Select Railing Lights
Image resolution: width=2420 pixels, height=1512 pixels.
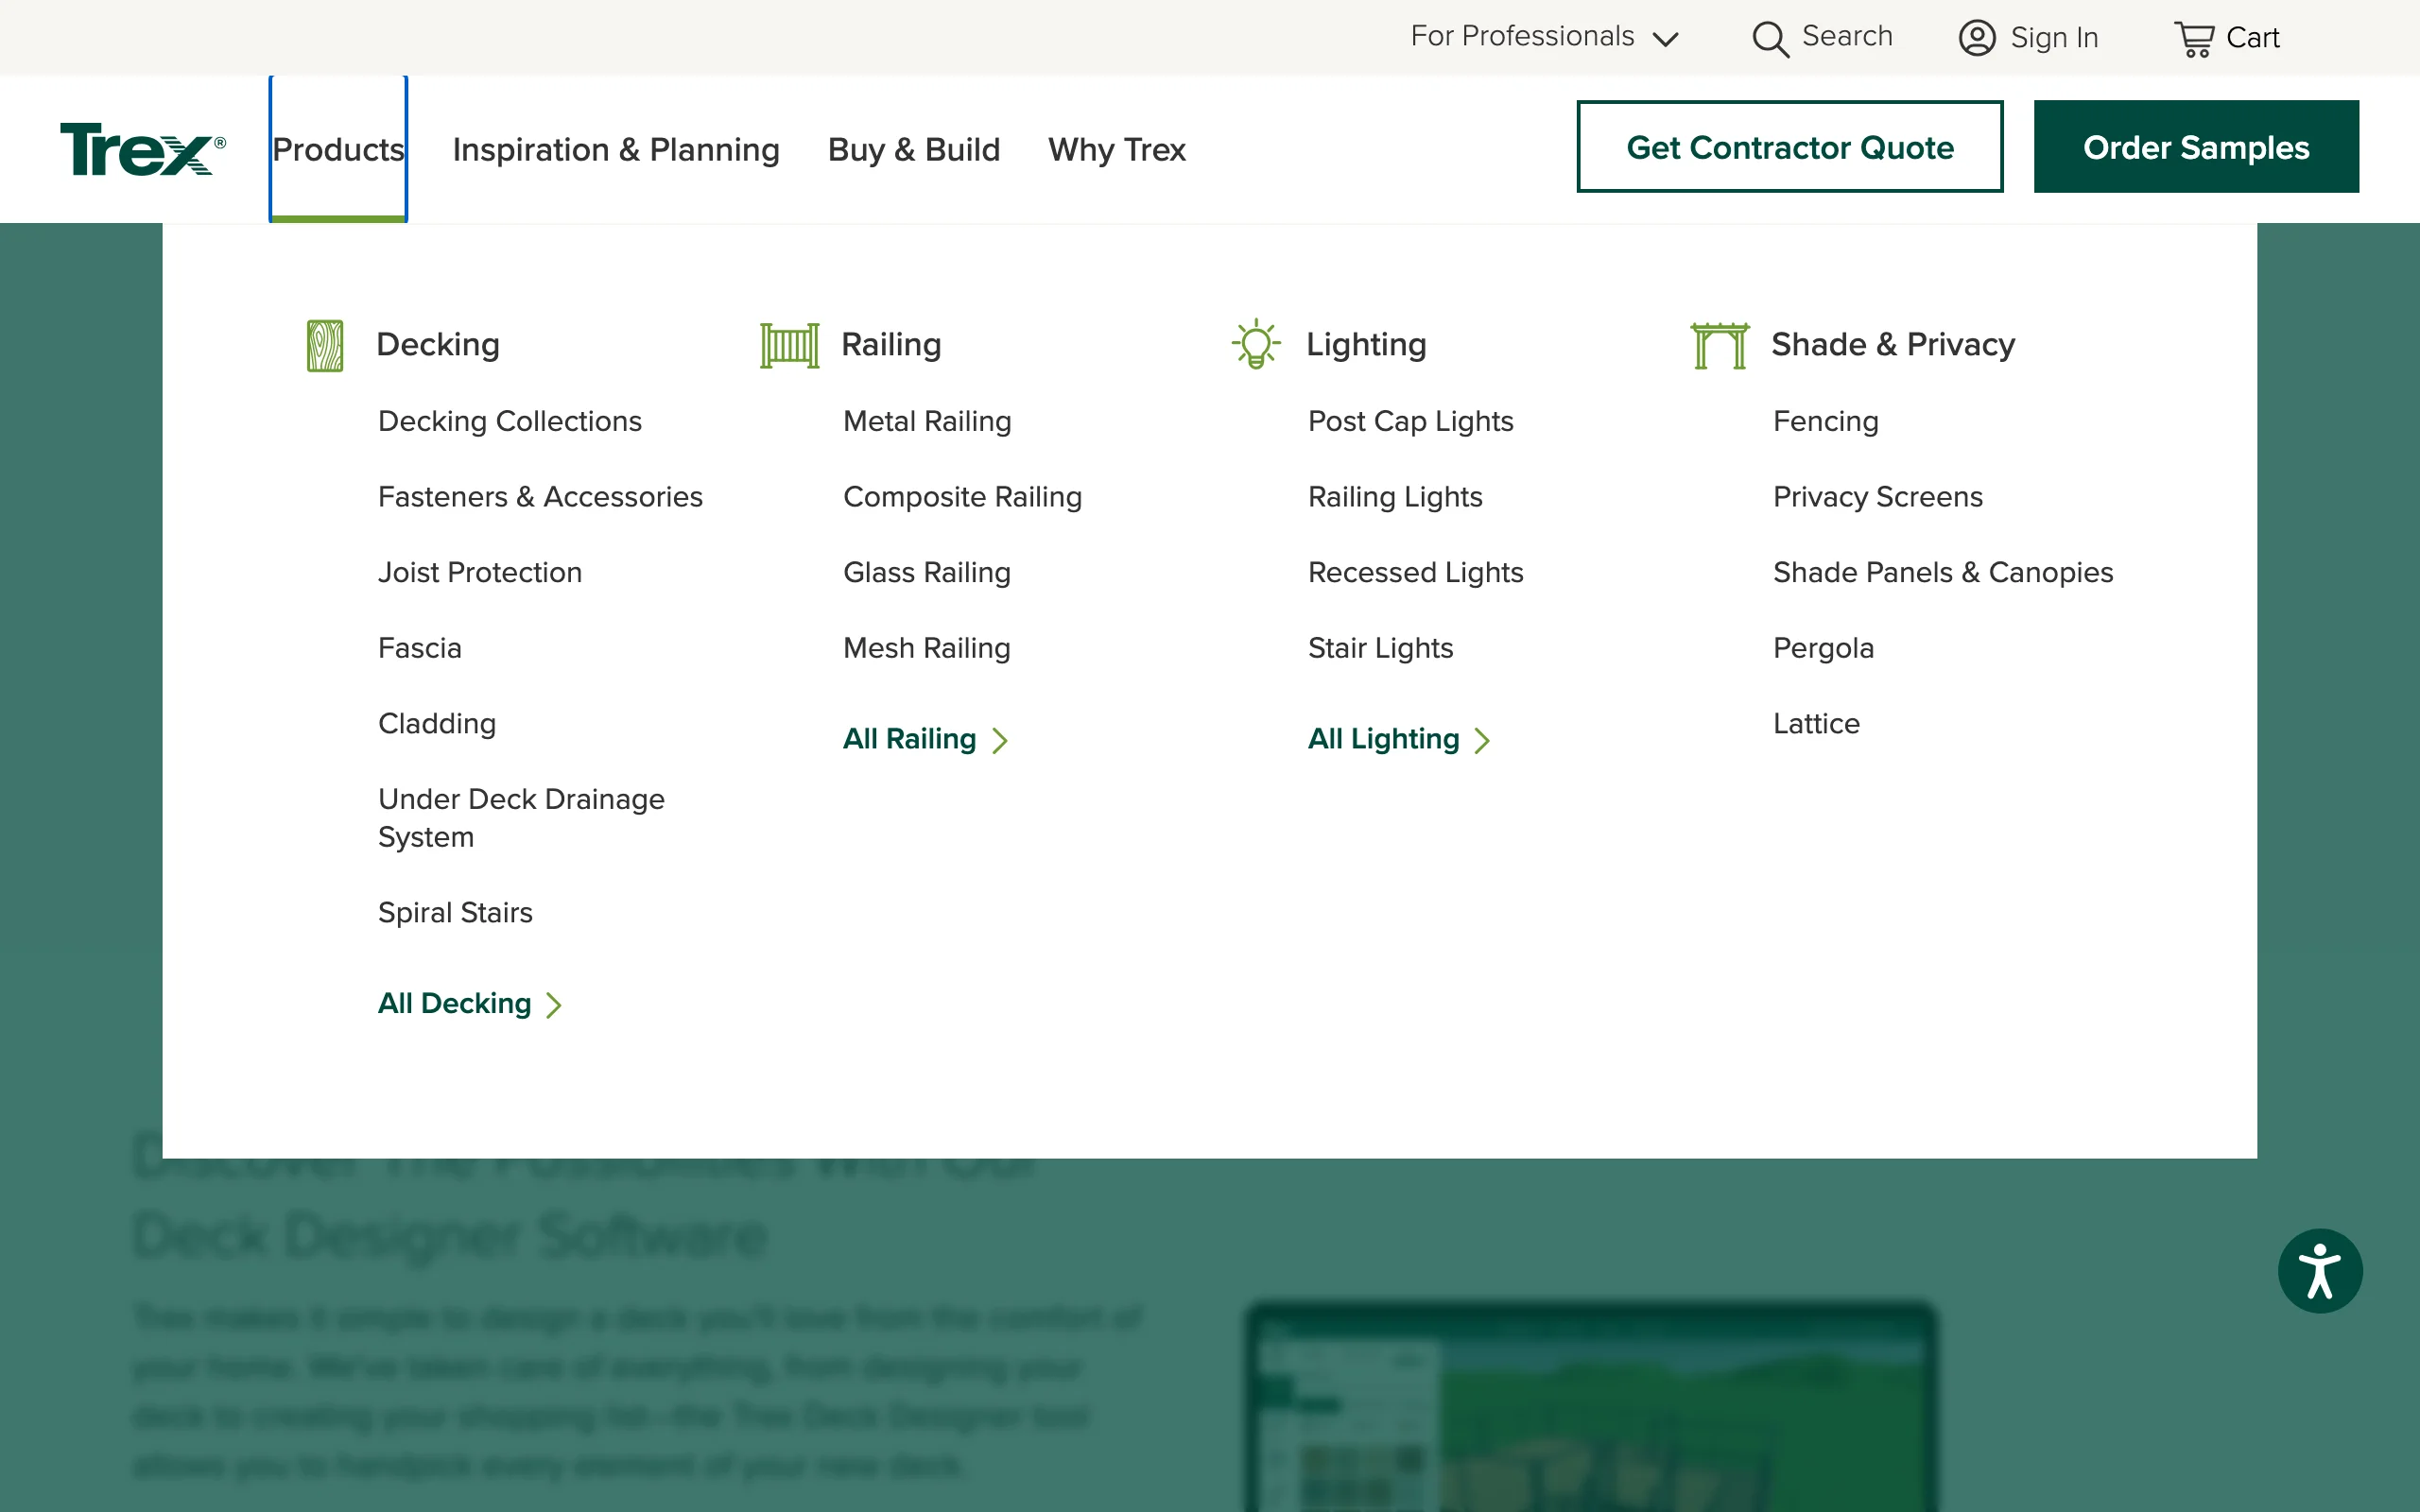pyautogui.click(x=1395, y=497)
